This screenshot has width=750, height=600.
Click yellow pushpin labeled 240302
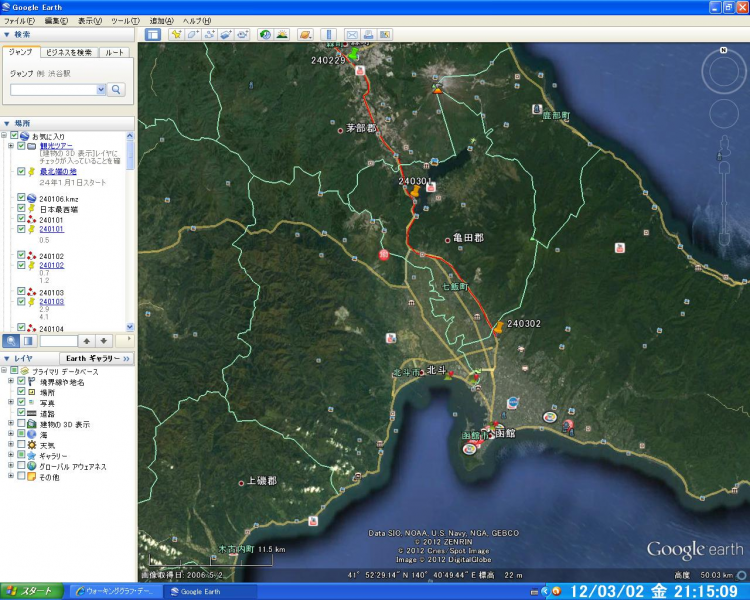click(x=498, y=328)
